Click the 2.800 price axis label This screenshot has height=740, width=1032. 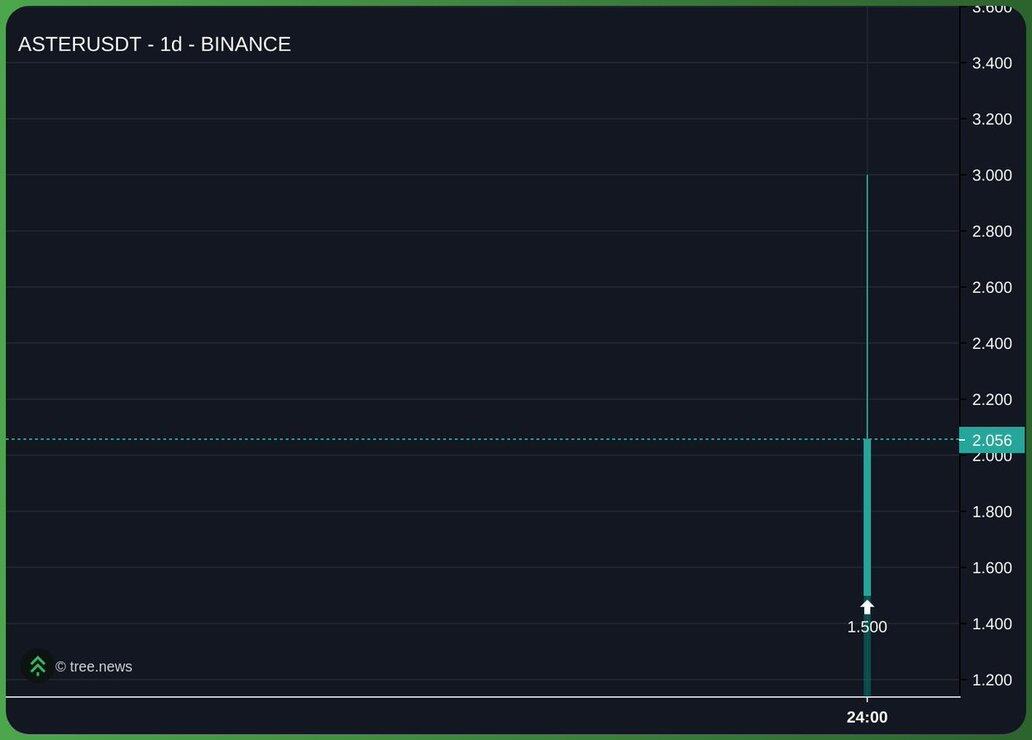(991, 232)
